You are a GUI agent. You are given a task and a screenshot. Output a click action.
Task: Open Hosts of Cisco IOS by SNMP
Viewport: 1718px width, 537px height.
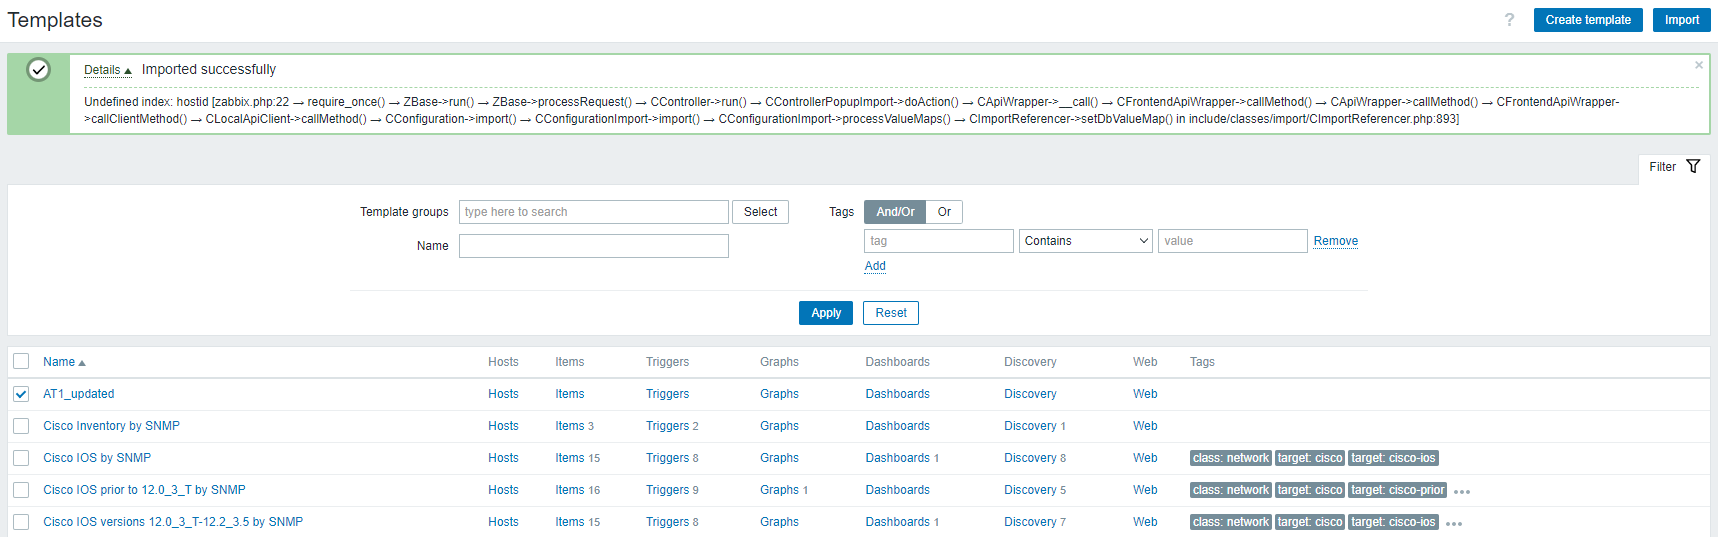coord(503,458)
